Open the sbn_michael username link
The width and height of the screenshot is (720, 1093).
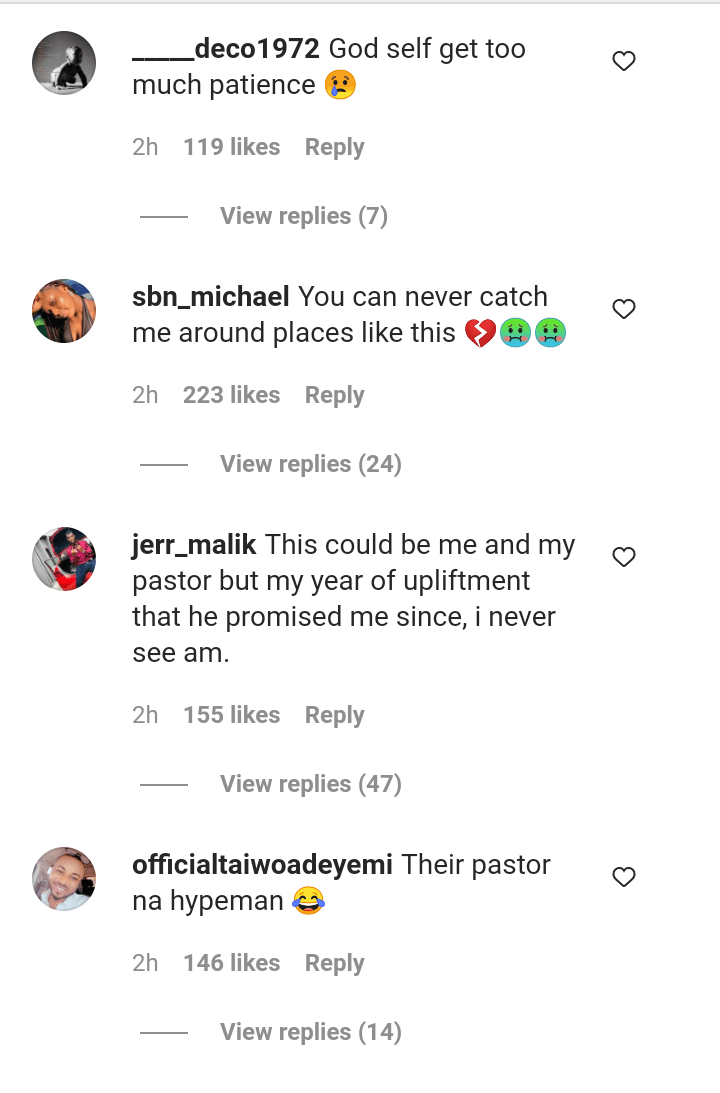[210, 297]
